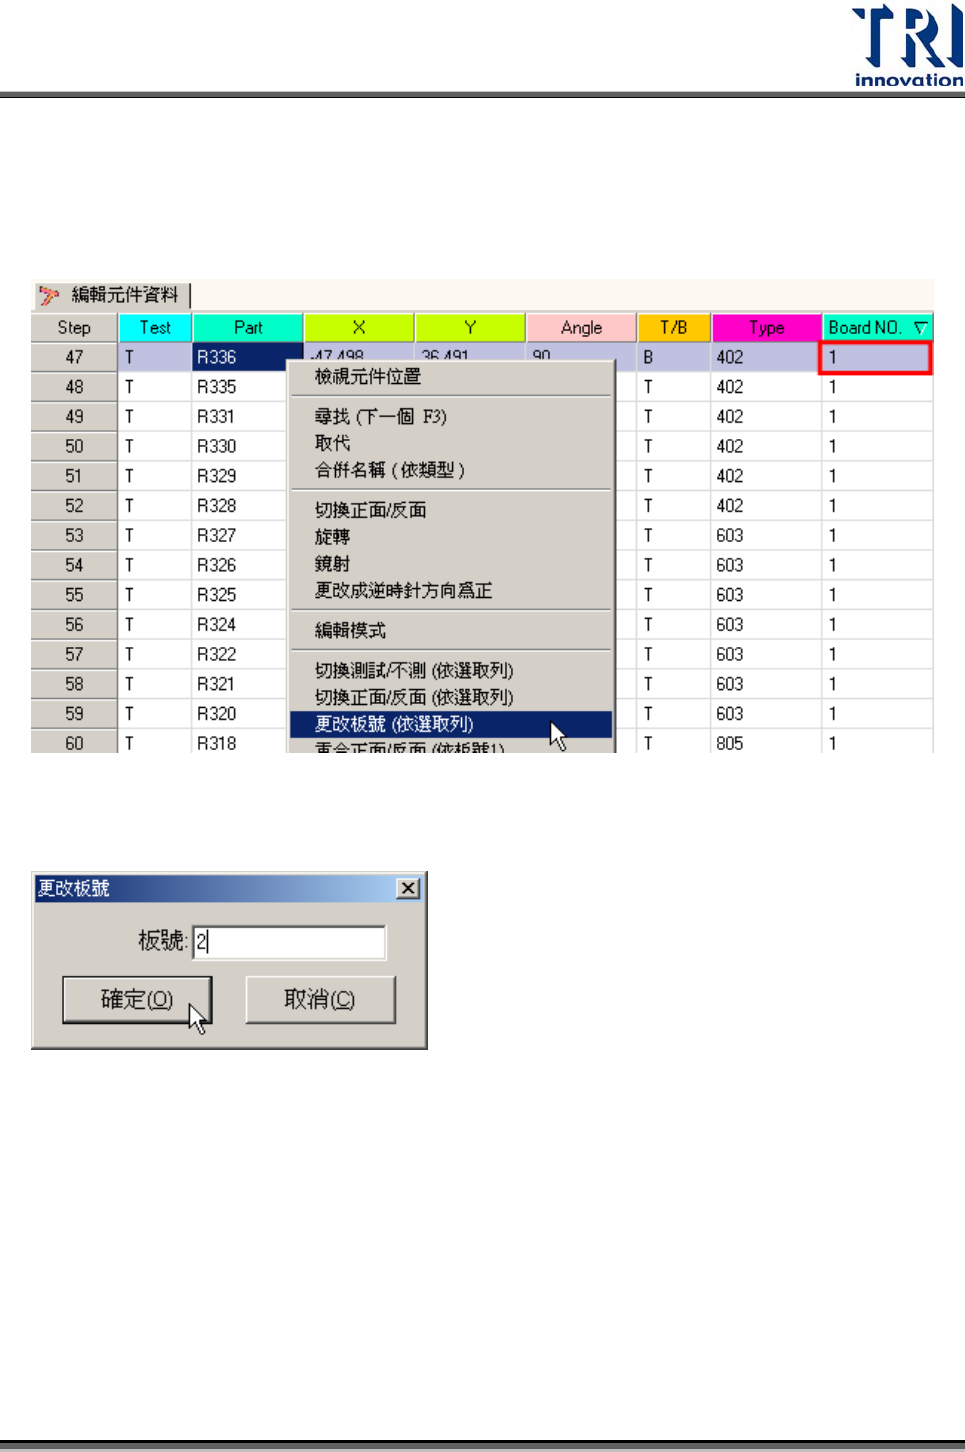
Task: Select part cell R330
Action: pos(240,446)
